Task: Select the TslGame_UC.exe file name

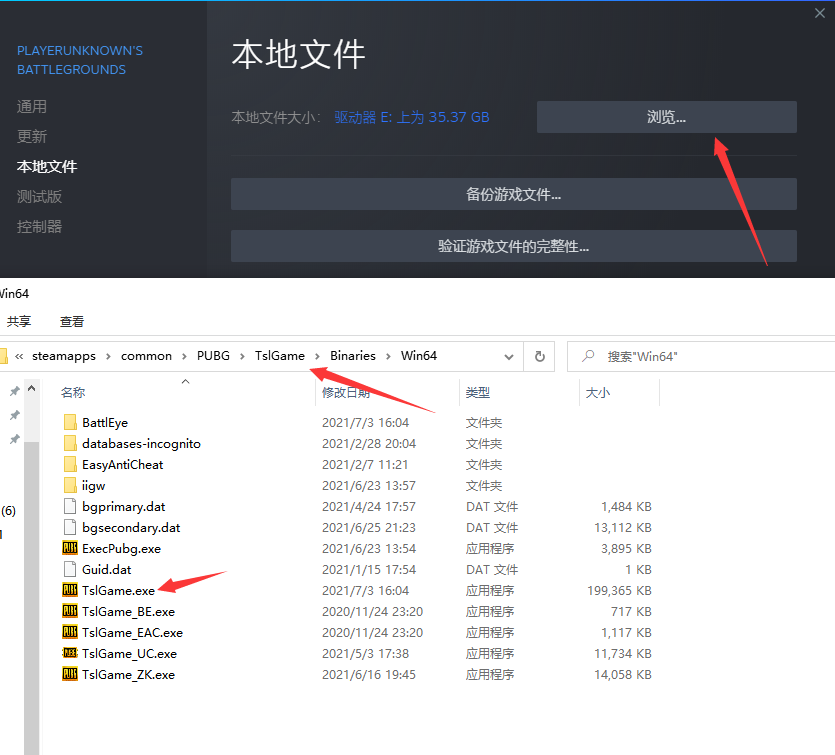Action: (x=129, y=653)
